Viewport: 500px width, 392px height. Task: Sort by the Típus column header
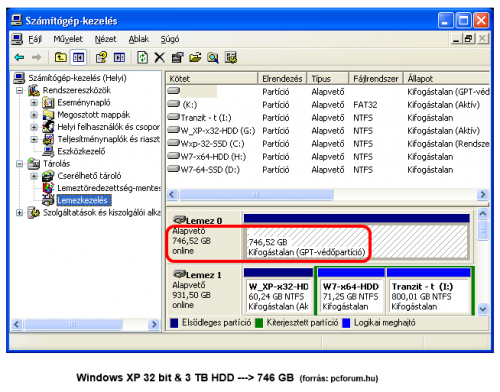click(328, 79)
